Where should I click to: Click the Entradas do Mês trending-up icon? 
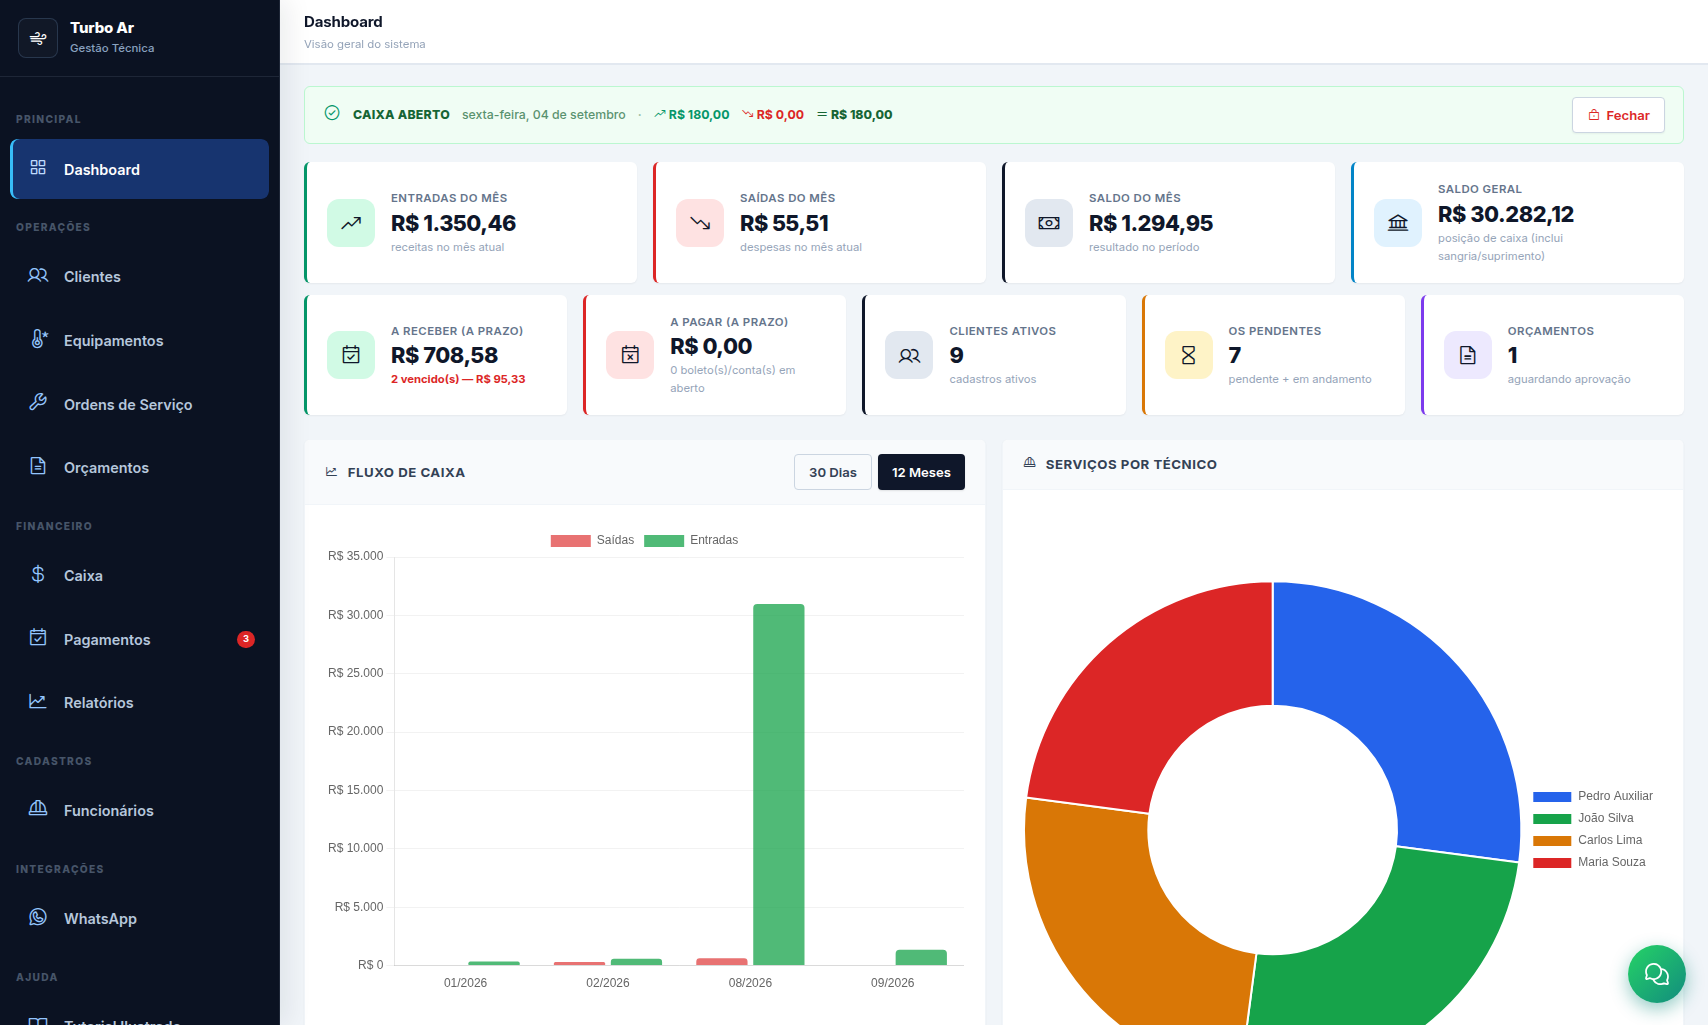pyautogui.click(x=351, y=223)
